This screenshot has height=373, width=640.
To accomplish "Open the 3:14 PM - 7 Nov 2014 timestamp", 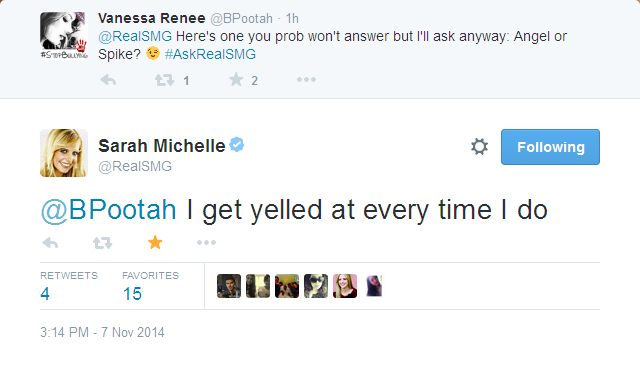I will [102, 332].
